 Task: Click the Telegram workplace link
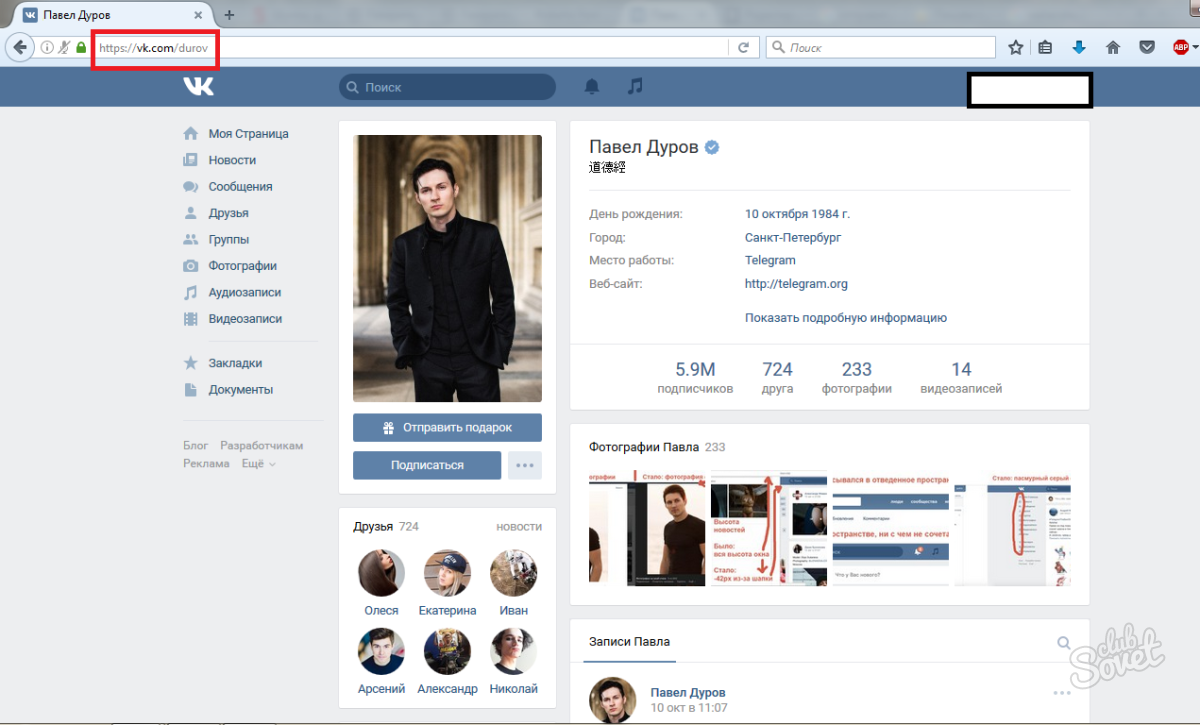tap(770, 260)
